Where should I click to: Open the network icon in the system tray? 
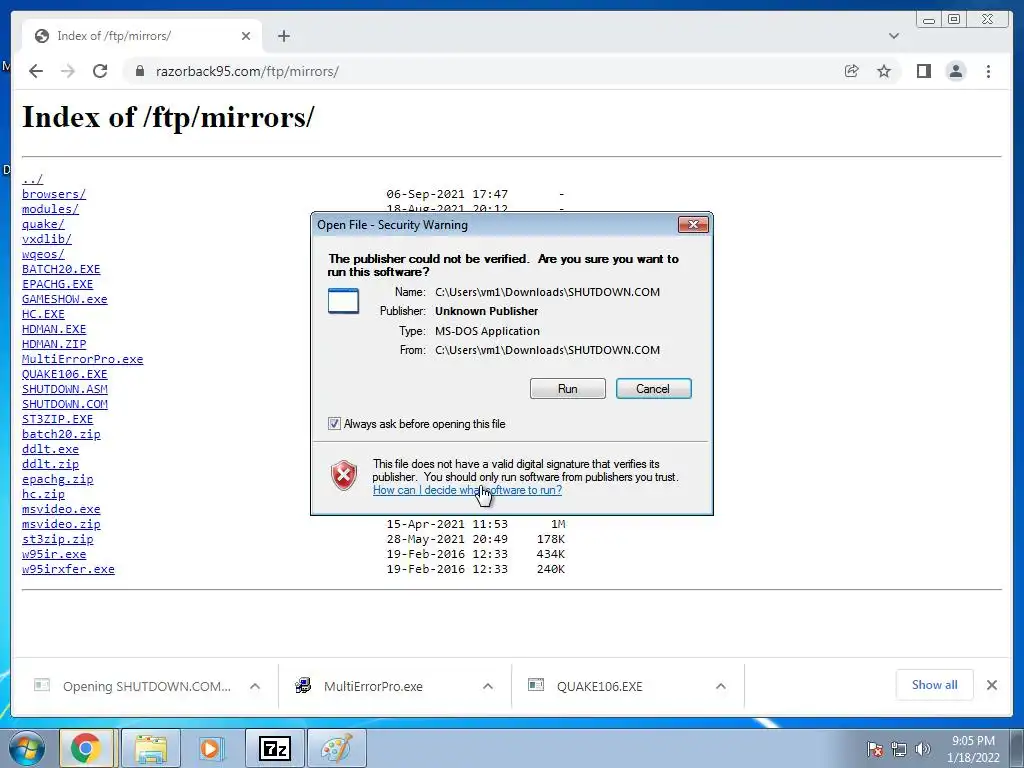click(x=899, y=749)
